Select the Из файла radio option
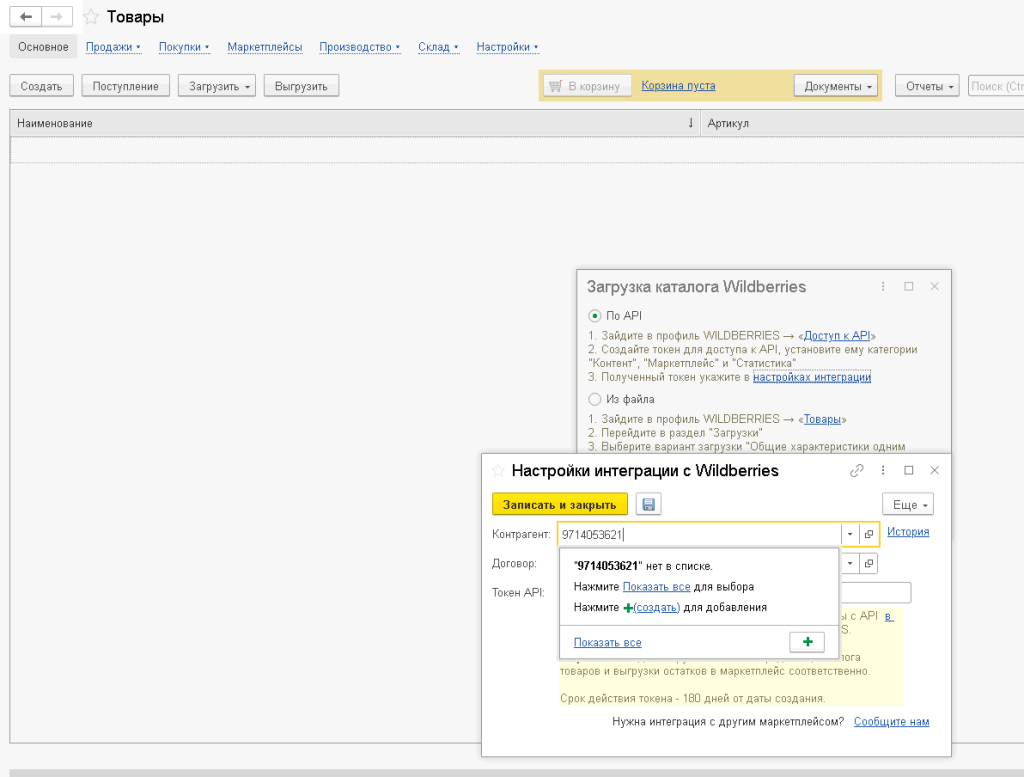Screen dimensions: 1024x777 (x=594, y=399)
